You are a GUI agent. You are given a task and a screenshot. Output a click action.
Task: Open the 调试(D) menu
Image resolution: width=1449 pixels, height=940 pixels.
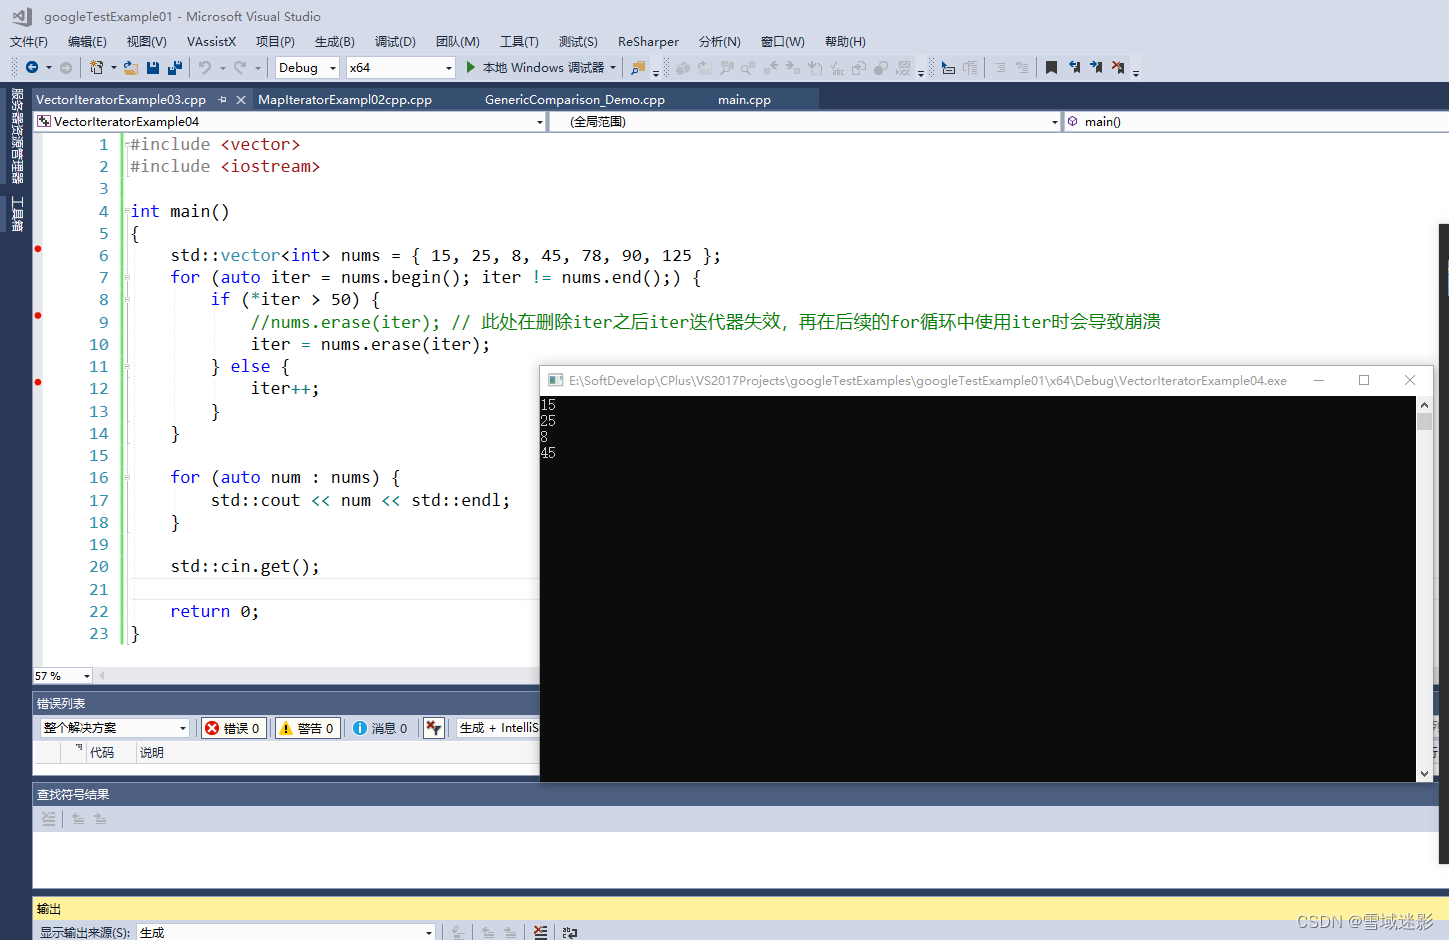395,41
